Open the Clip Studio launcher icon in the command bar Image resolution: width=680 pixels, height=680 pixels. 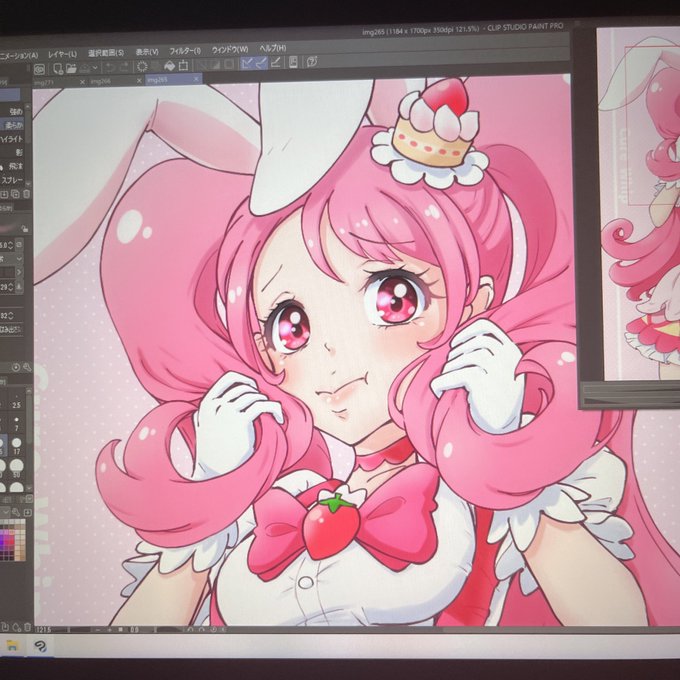coord(39,69)
